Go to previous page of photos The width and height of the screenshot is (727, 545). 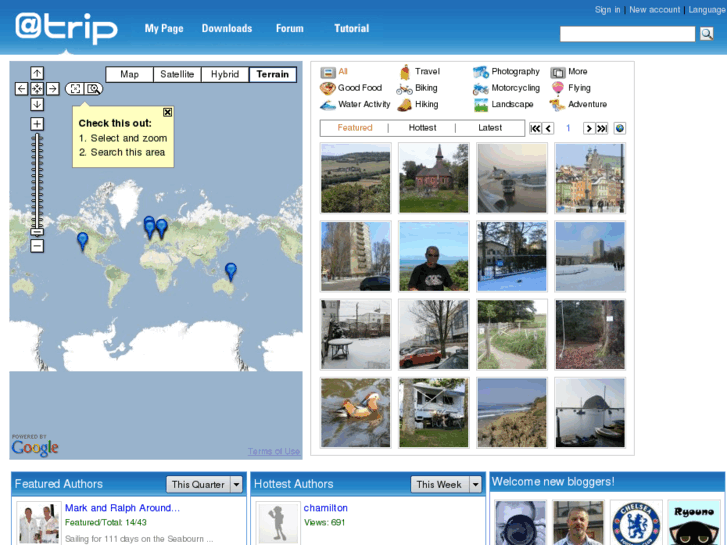[548, 128]
